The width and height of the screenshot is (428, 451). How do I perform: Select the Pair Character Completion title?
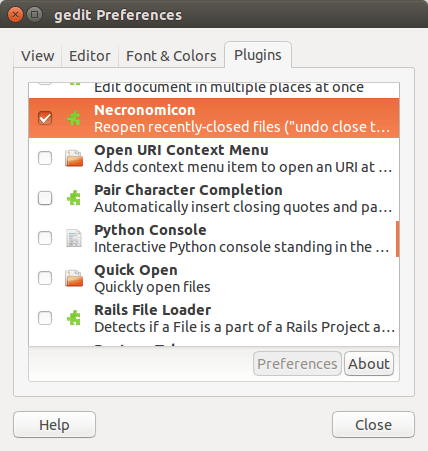click(188, 190)
